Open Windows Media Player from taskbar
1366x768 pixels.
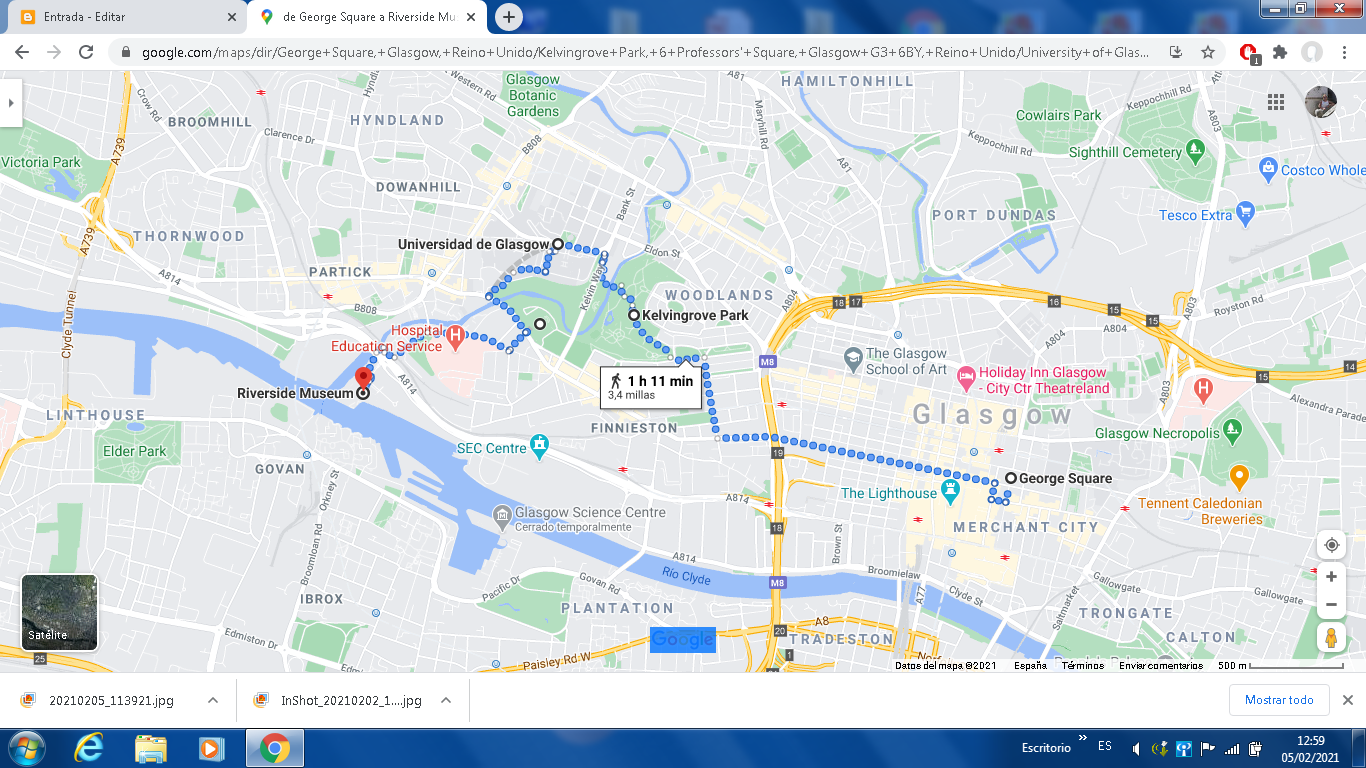(210, 748)
